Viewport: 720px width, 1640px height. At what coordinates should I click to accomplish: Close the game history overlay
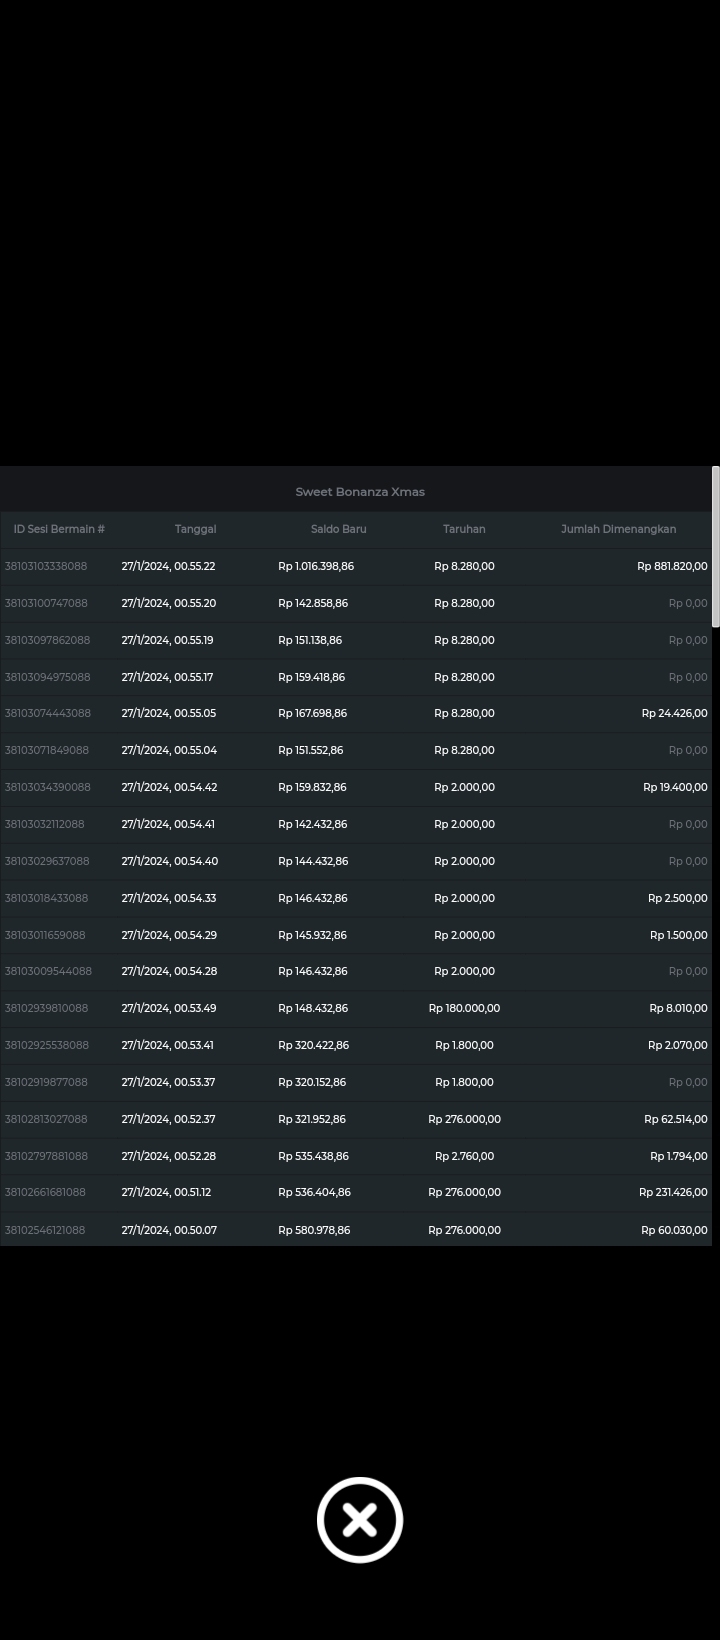point(360,1519)
